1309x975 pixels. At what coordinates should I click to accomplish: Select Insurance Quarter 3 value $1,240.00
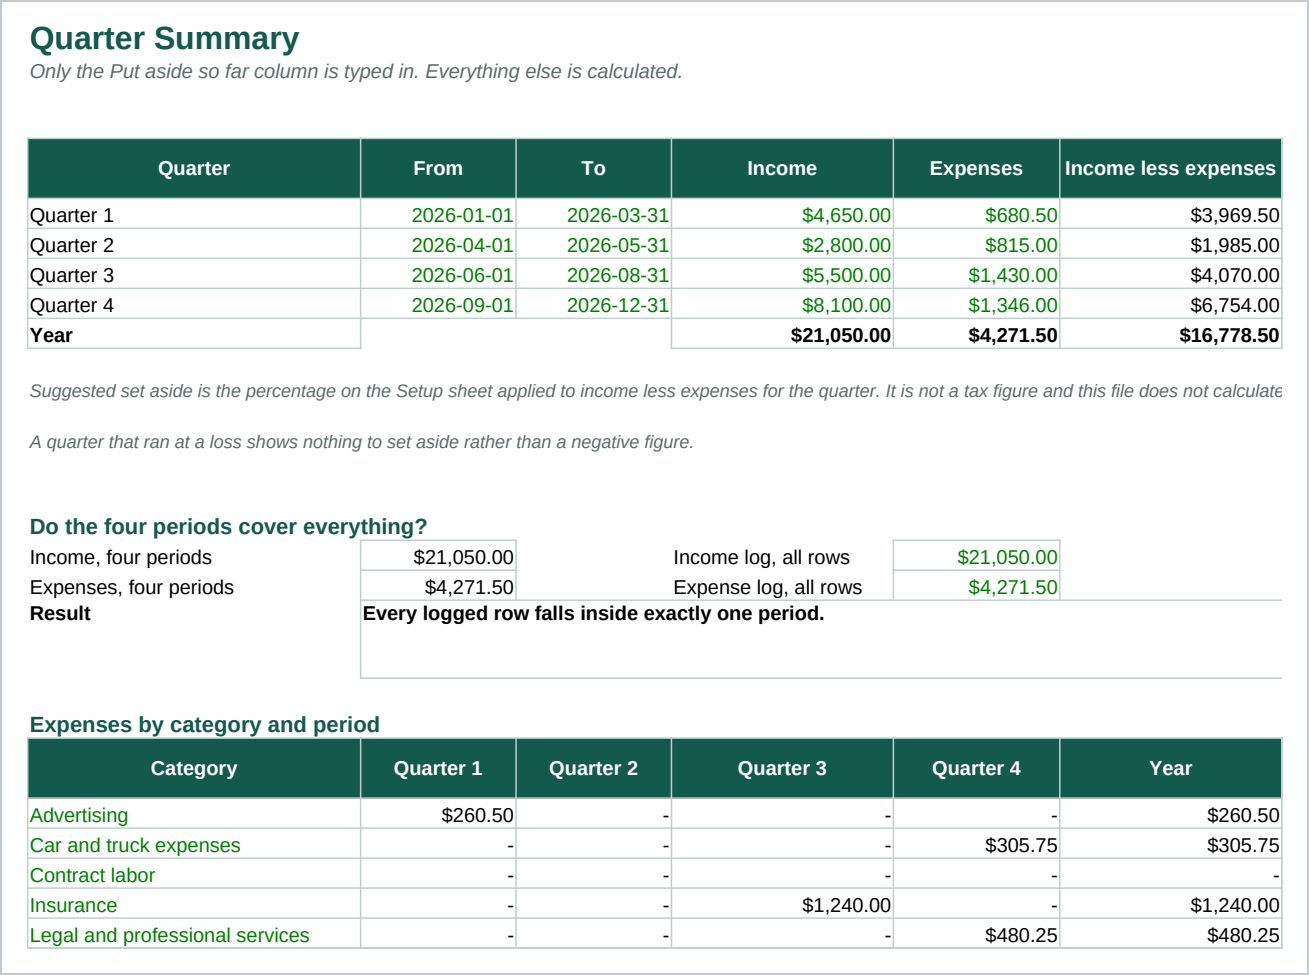(x=782, y=905)
